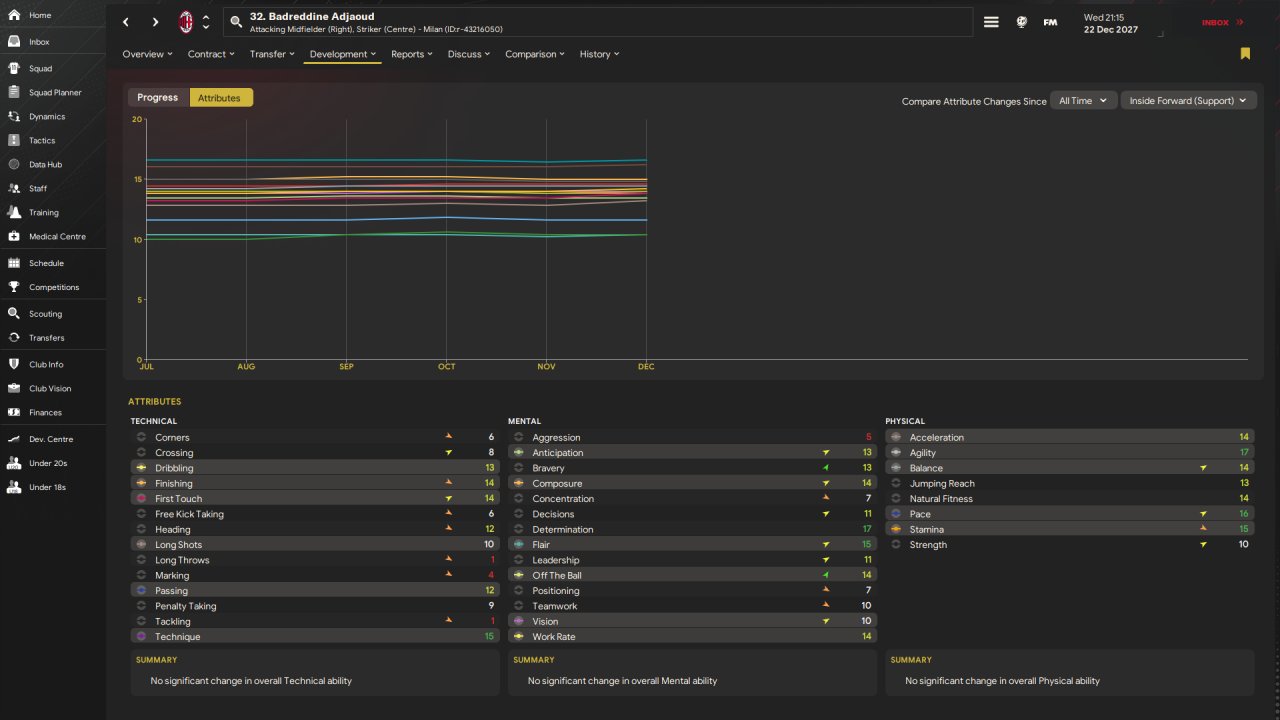
Task: Toggle the Pace attribute highlight circle
Action: pos(895,514)
